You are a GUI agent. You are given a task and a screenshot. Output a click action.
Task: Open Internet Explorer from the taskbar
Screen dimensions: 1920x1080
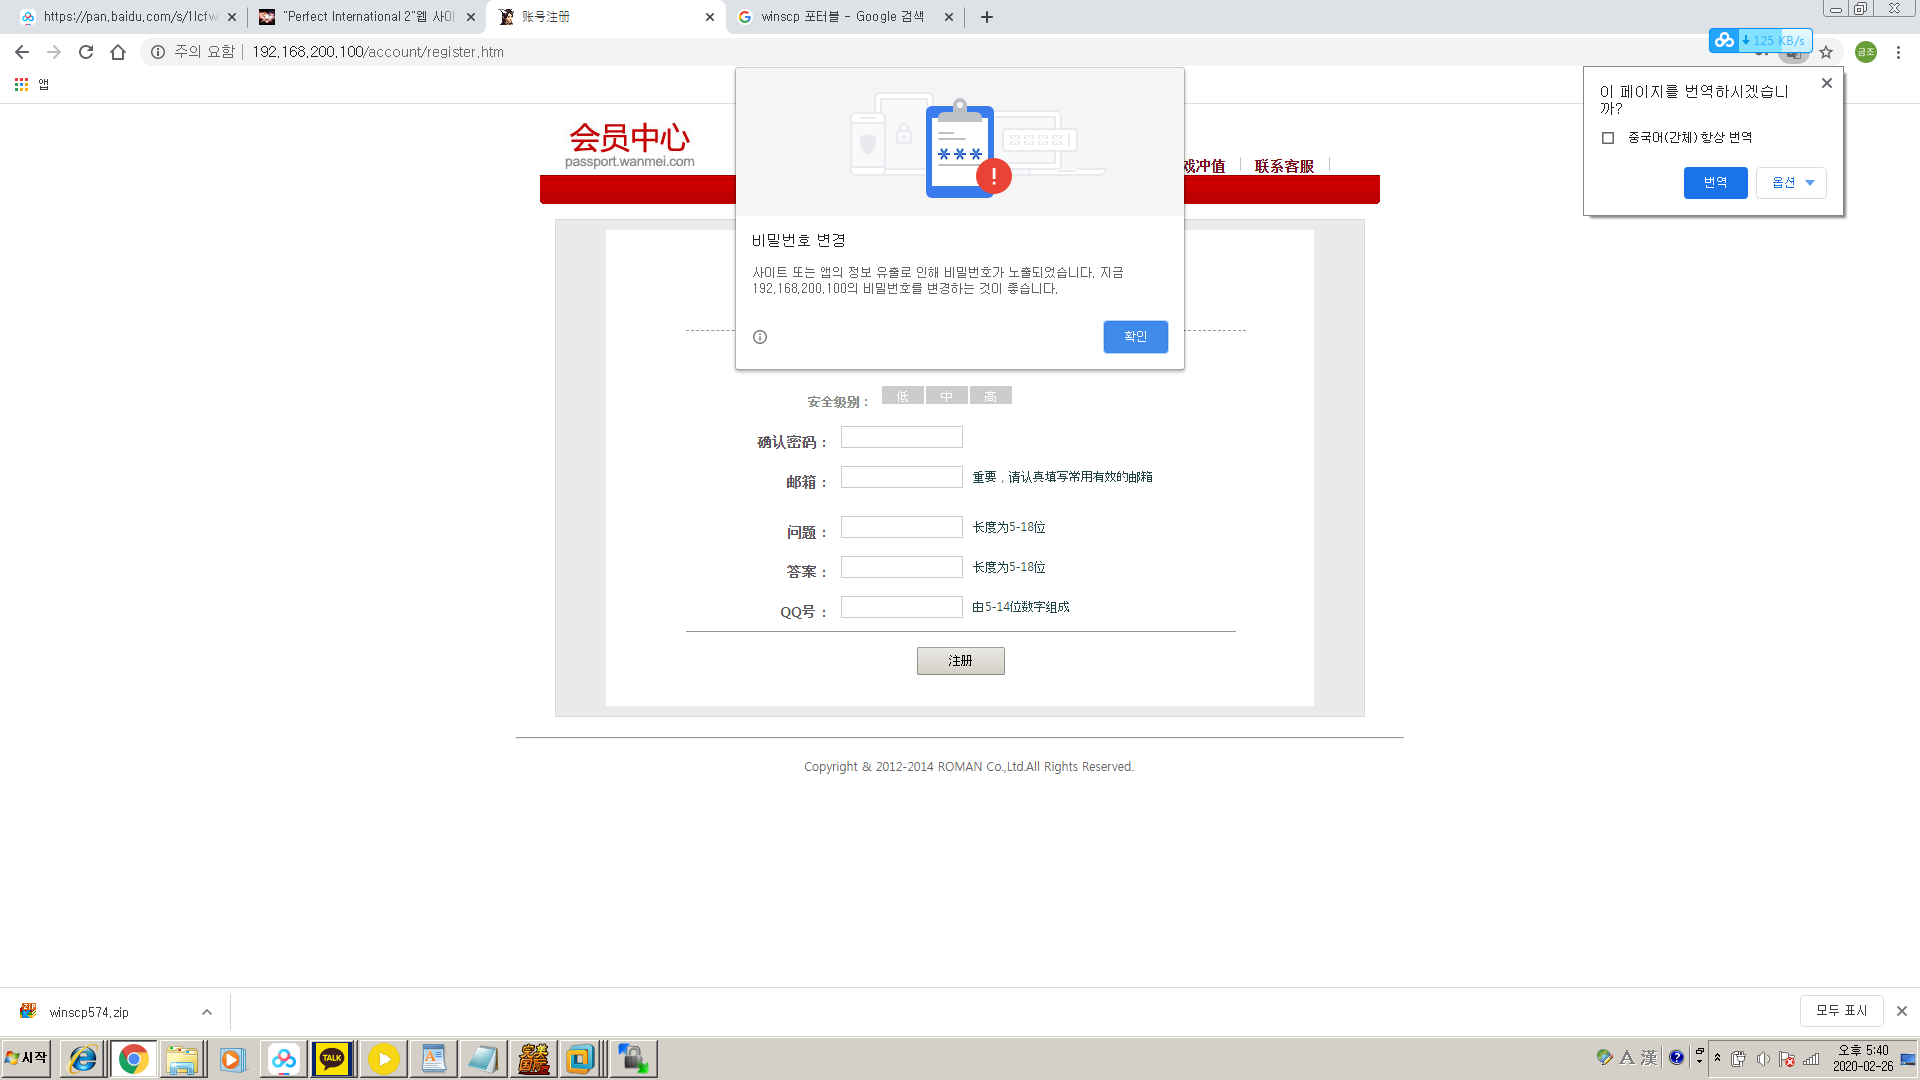pyautogui.click(x=81, y=1058)
